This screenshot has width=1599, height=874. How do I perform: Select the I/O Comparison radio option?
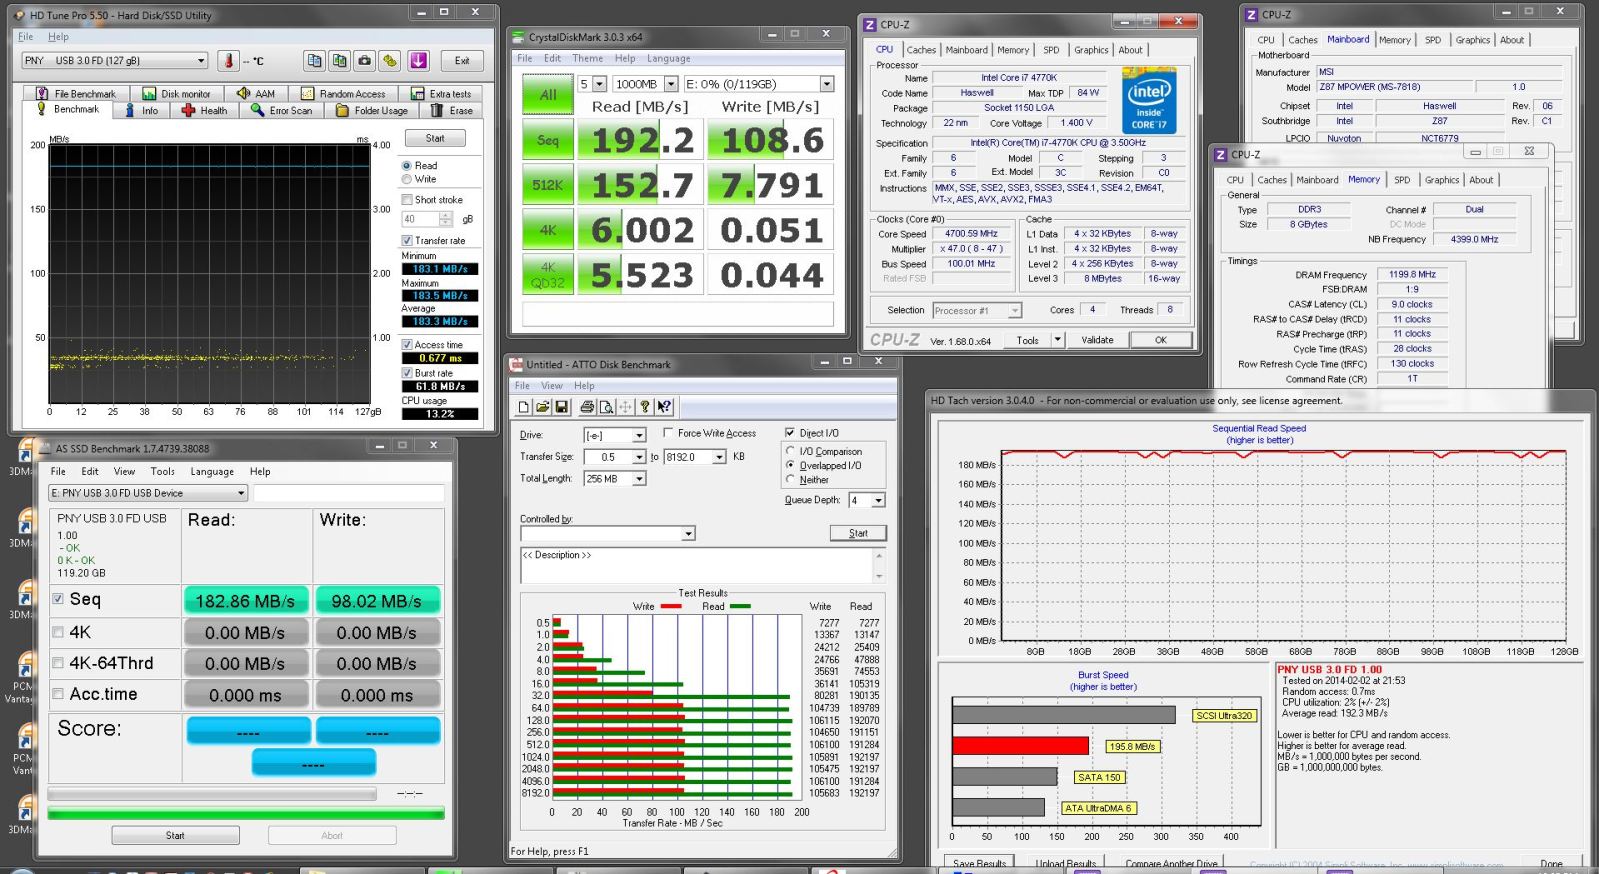790,452
